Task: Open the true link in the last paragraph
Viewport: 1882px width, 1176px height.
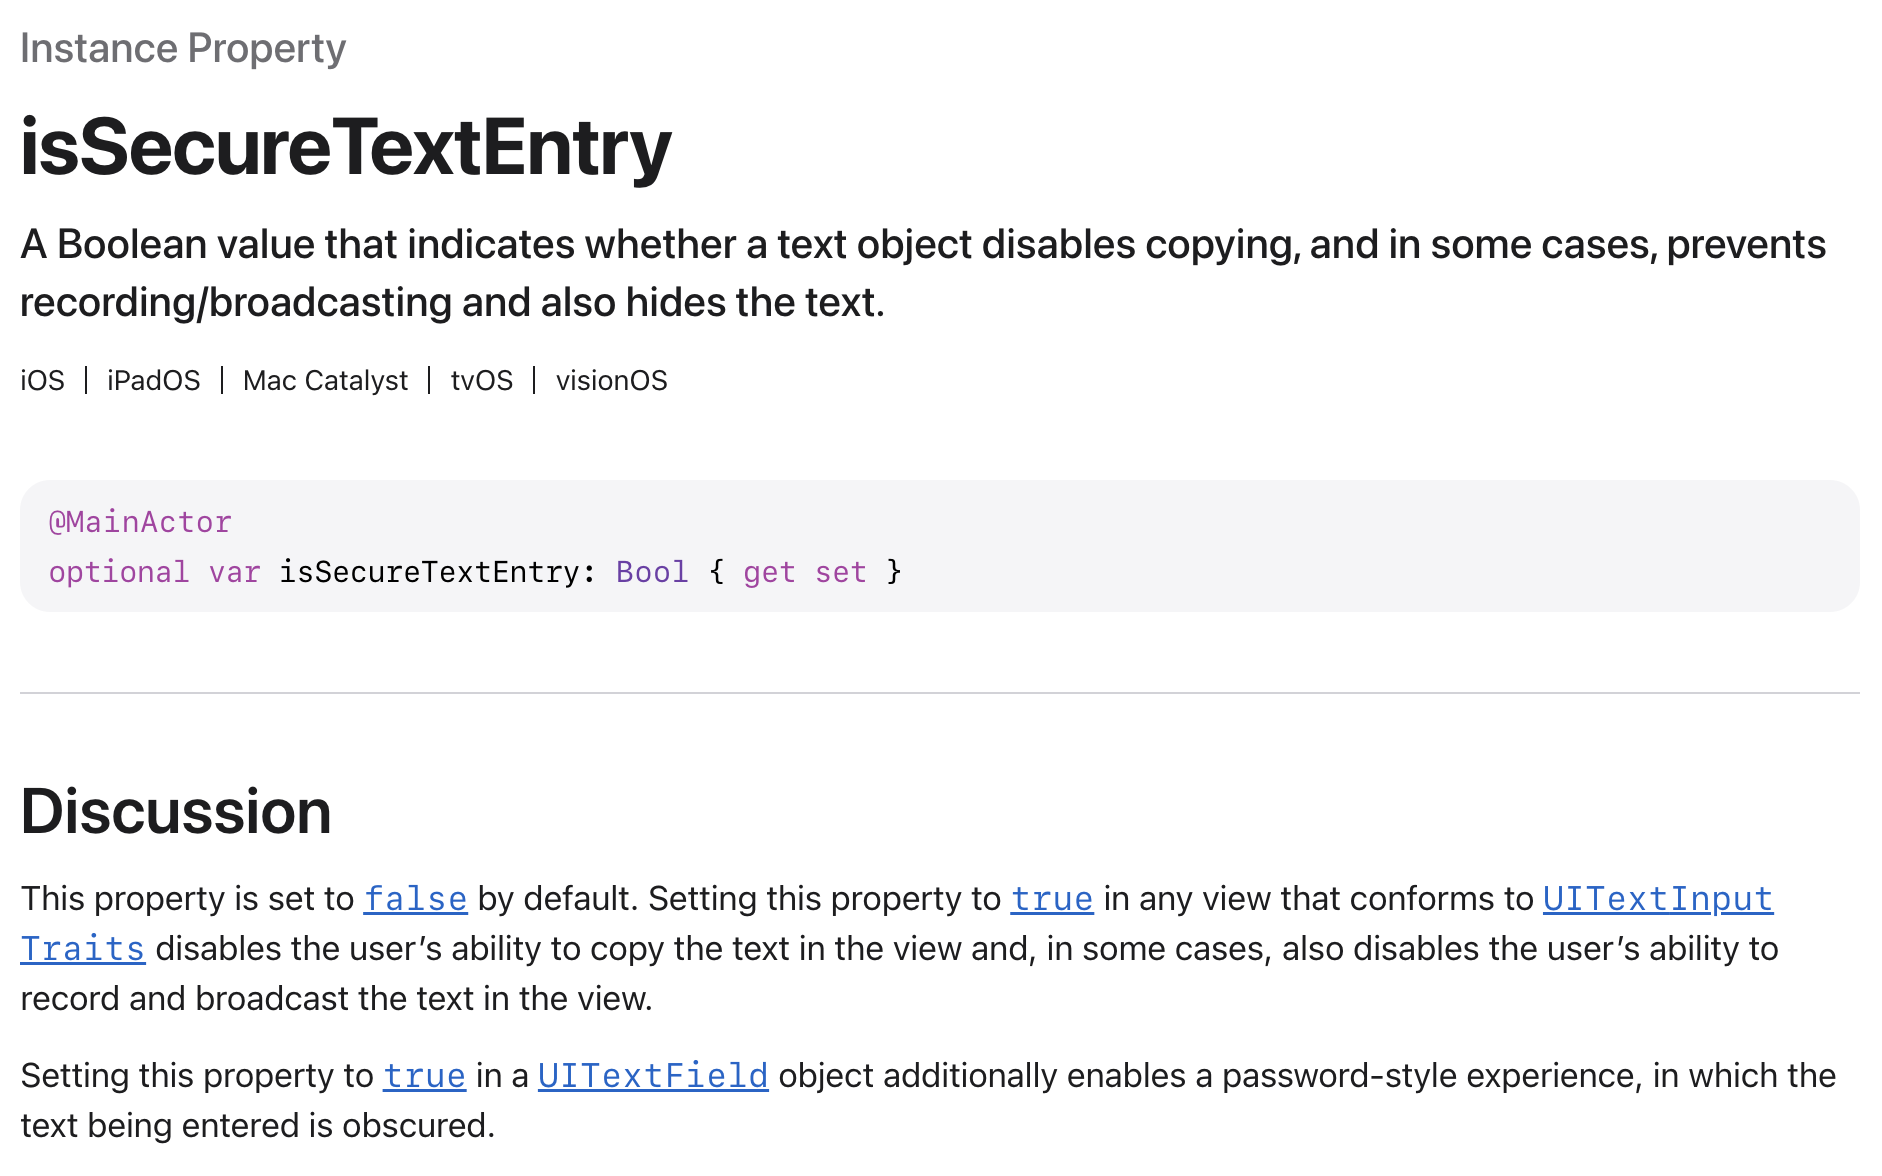Action: 425,1076
